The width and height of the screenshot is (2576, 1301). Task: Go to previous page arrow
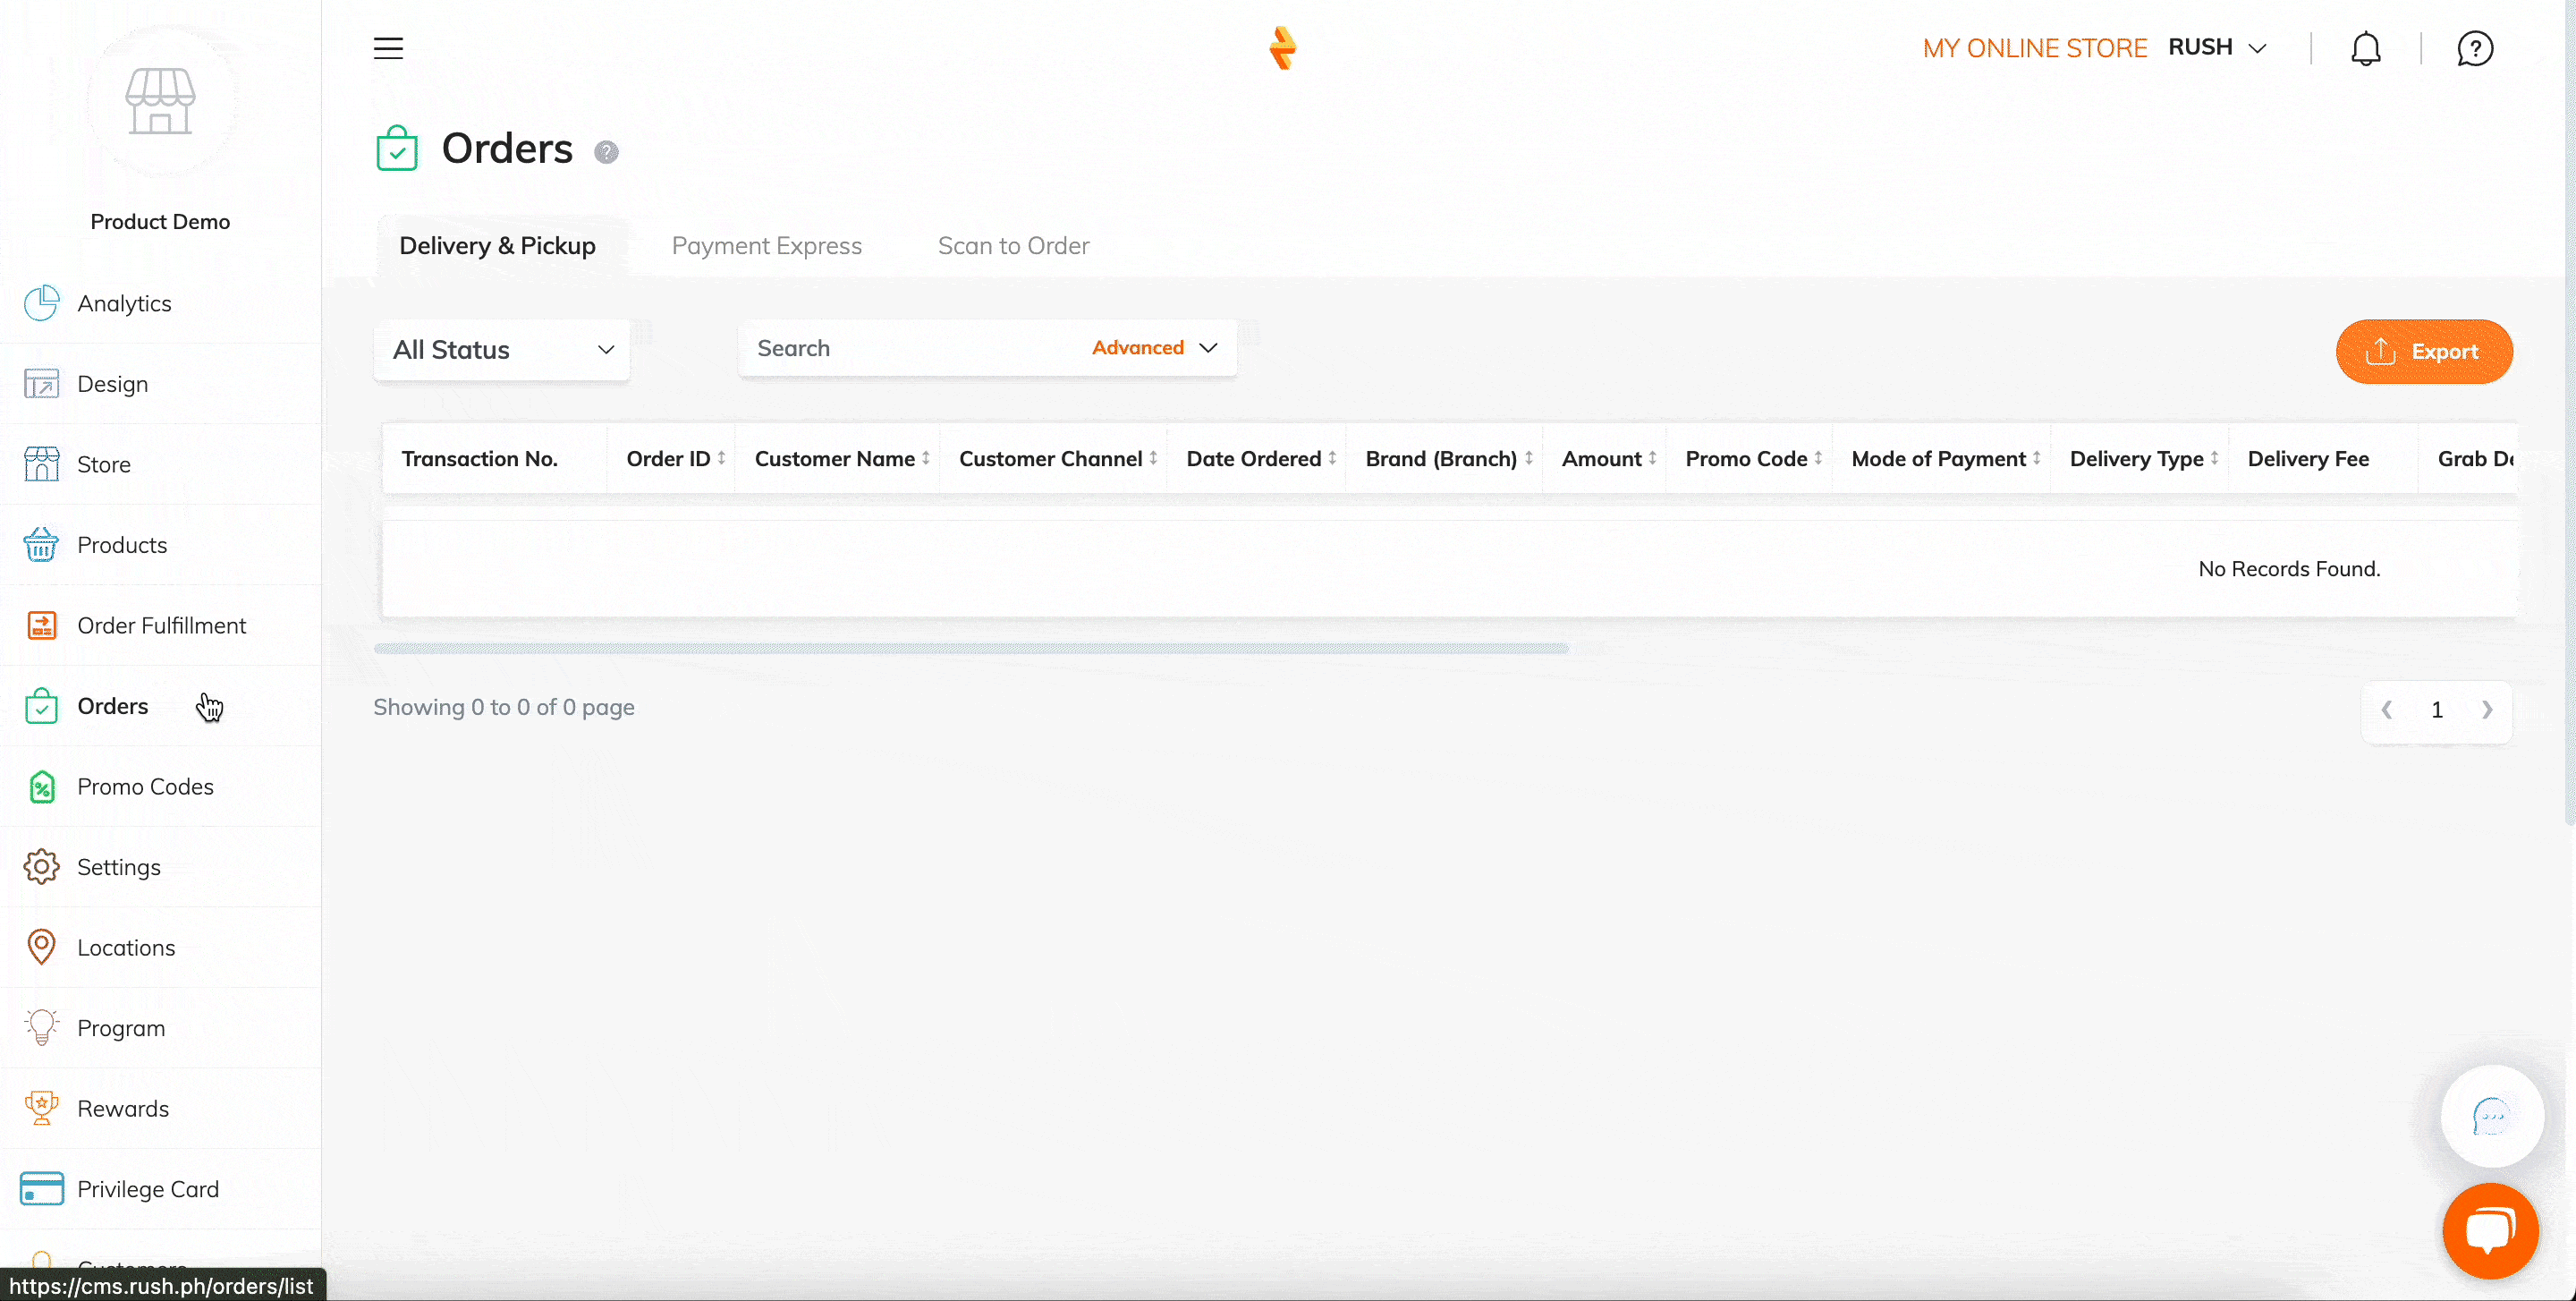(x=2387, y=710)
